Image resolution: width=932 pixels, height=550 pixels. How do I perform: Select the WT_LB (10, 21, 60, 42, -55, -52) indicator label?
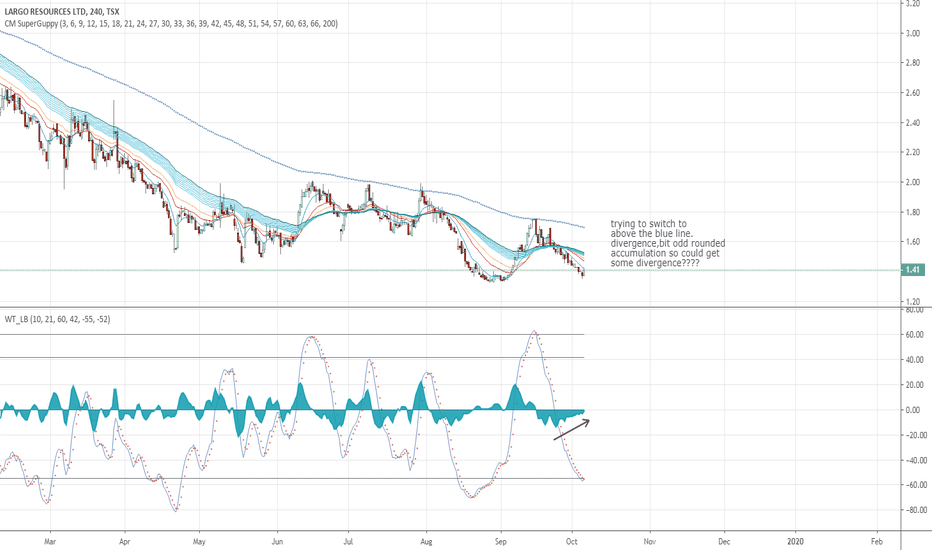coord(57,319)
